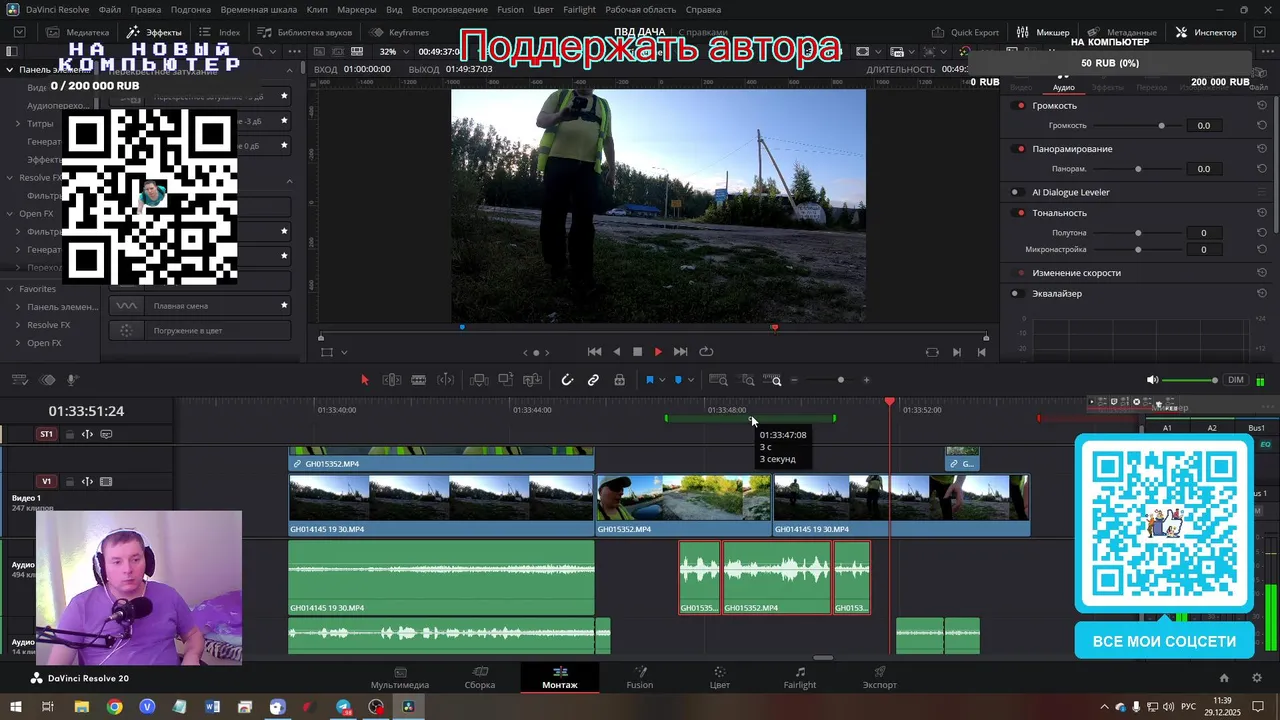The width and height of the screenshot is (1280, 720).
Task: Toggle Position Lock padlock icon
Action: click(619, 380)
